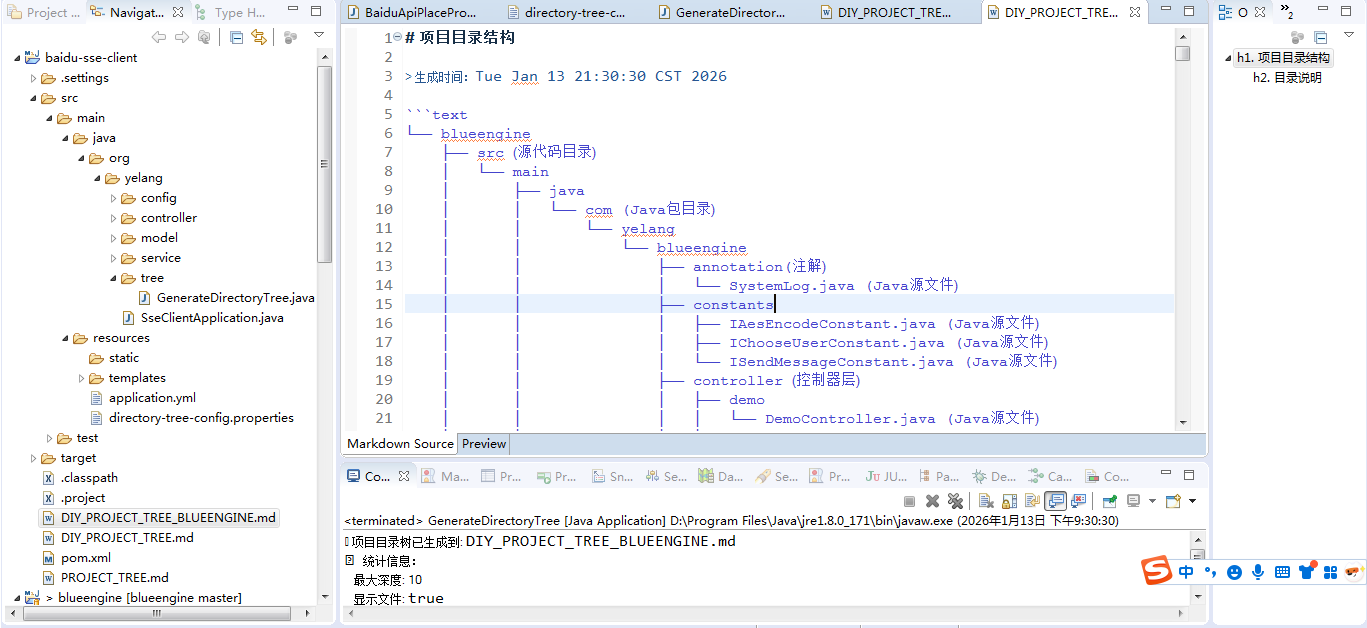Click the Back arrow in Navigator toolbar
1367x628 pixels.
158,37
